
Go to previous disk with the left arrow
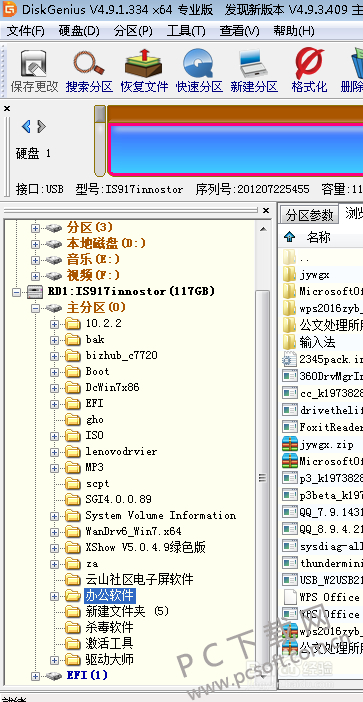(x=26, y=127)
